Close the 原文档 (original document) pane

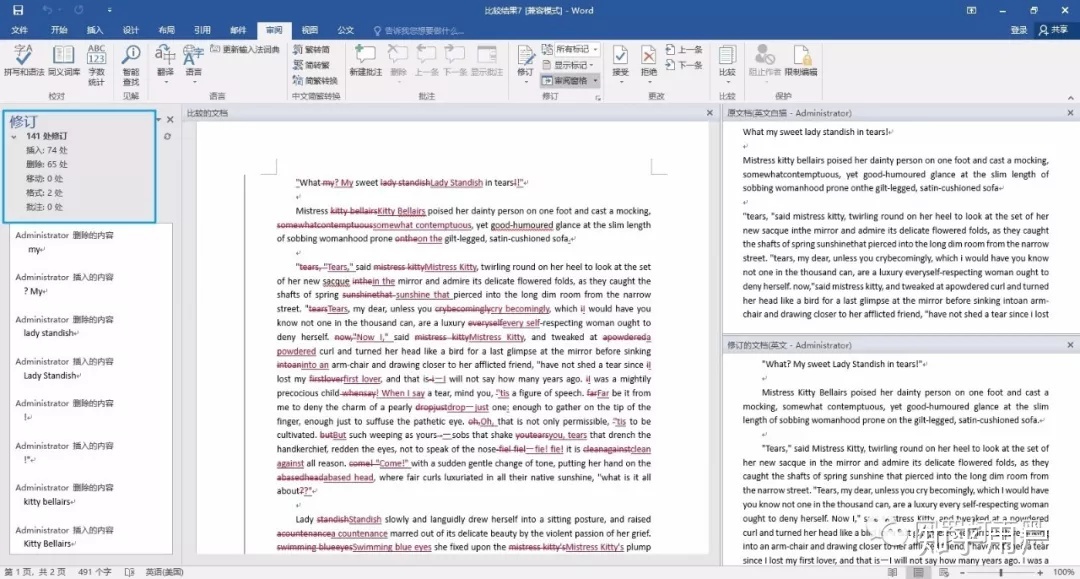(1070, 113)
